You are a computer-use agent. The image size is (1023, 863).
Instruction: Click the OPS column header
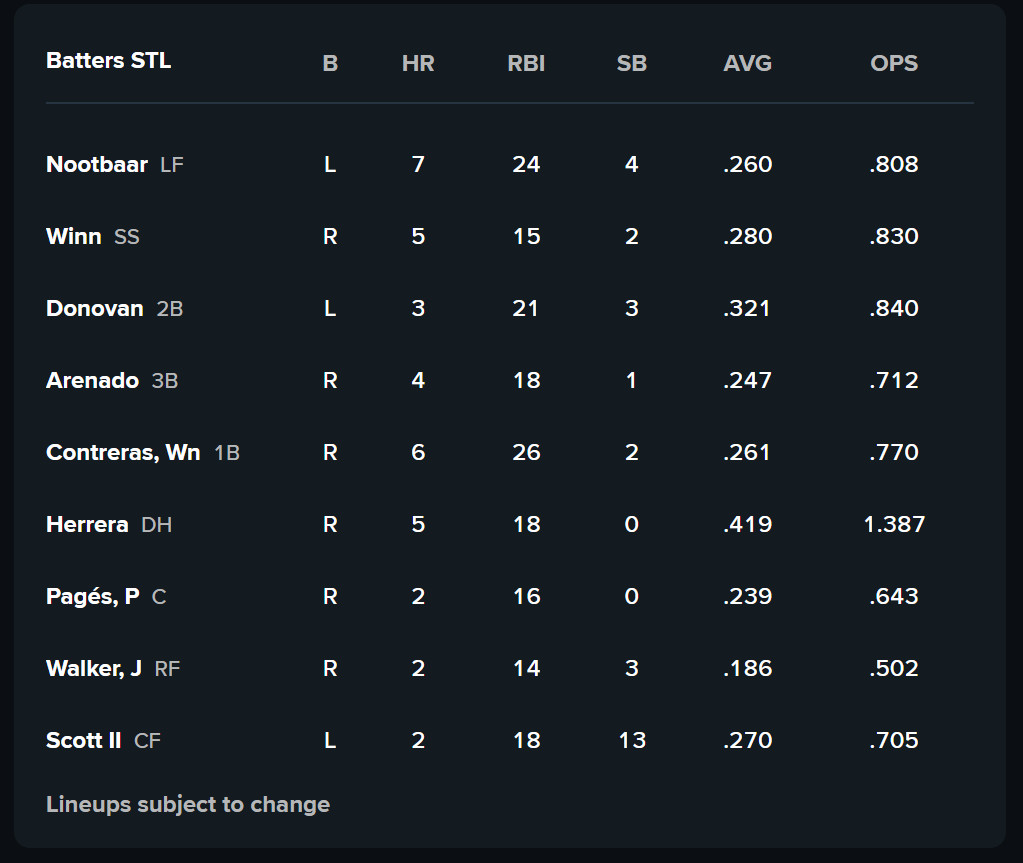(x=894, y=63)
